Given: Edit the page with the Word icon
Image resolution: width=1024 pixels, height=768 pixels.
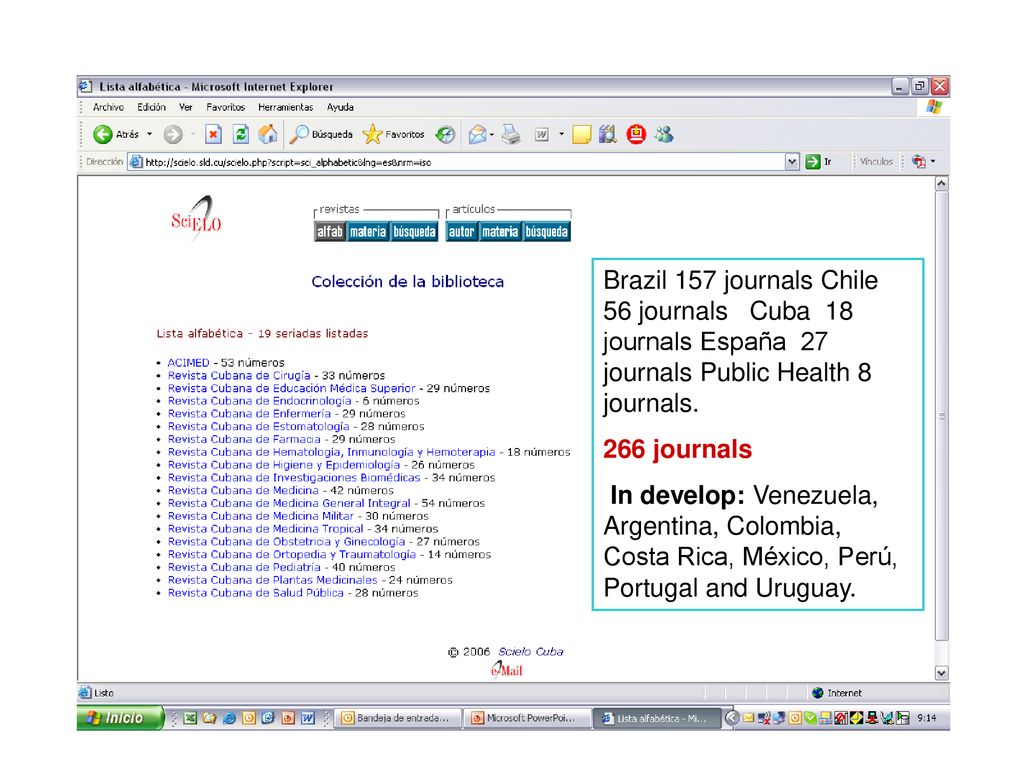Looking at the screenshot, I should click(x=541, y=135).
